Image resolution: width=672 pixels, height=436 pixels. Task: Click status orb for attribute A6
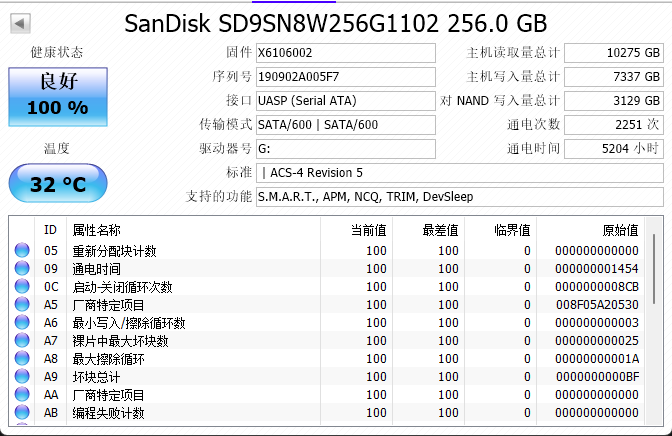(22, 323)
